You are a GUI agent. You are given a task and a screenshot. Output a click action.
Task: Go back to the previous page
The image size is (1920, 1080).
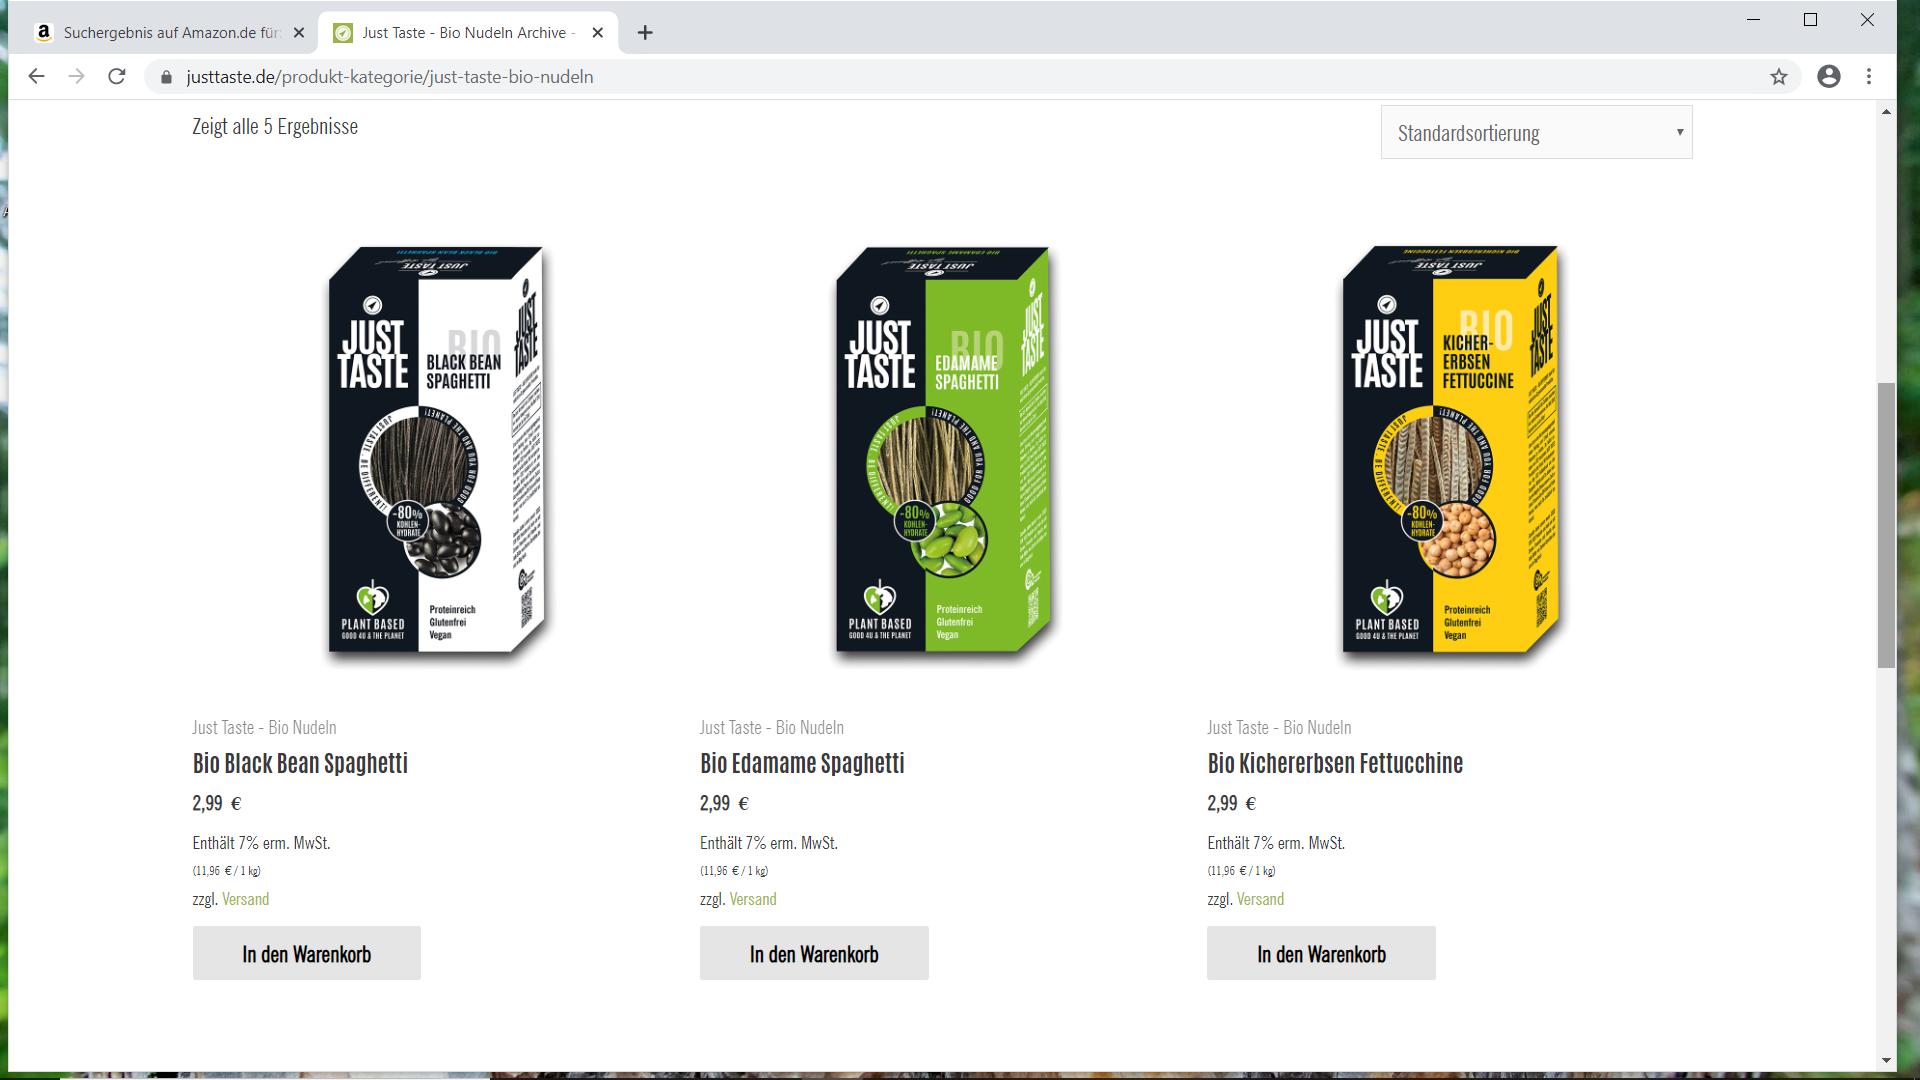pos(36,77)
